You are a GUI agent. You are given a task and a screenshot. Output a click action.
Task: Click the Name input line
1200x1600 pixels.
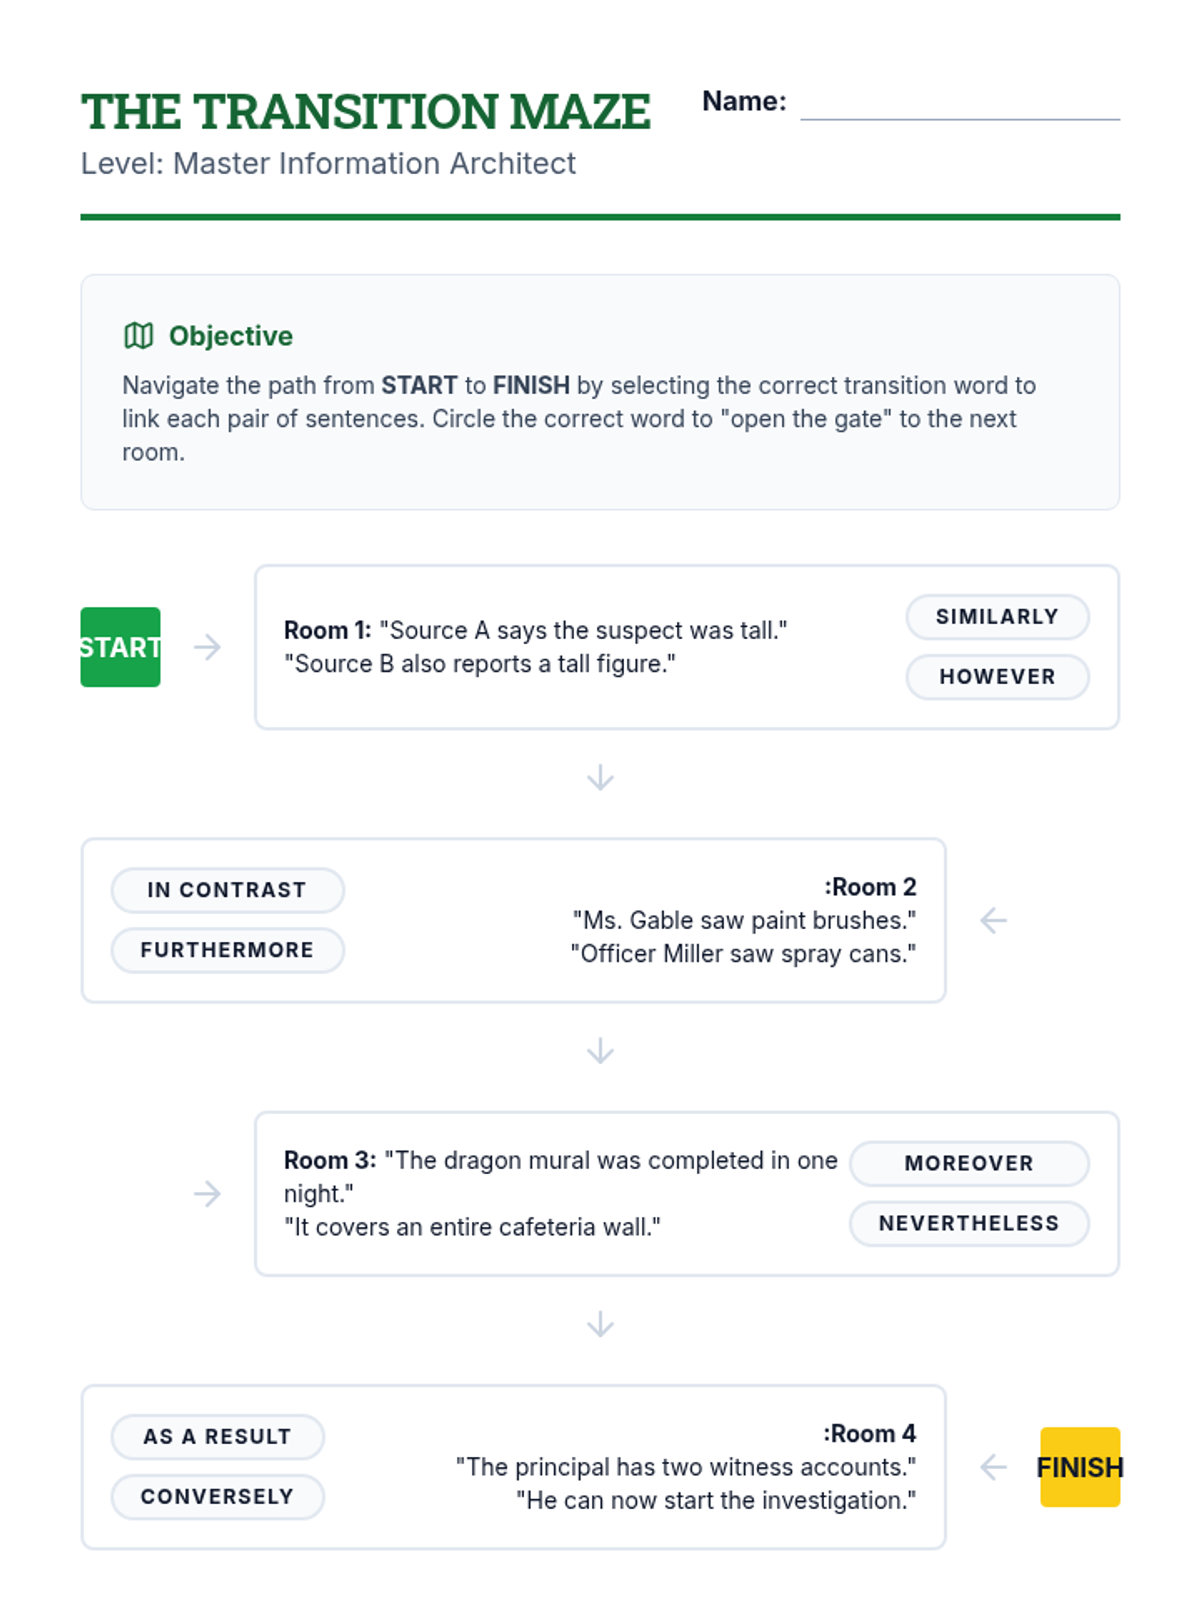pyautogui.click(x=960, y=104)
